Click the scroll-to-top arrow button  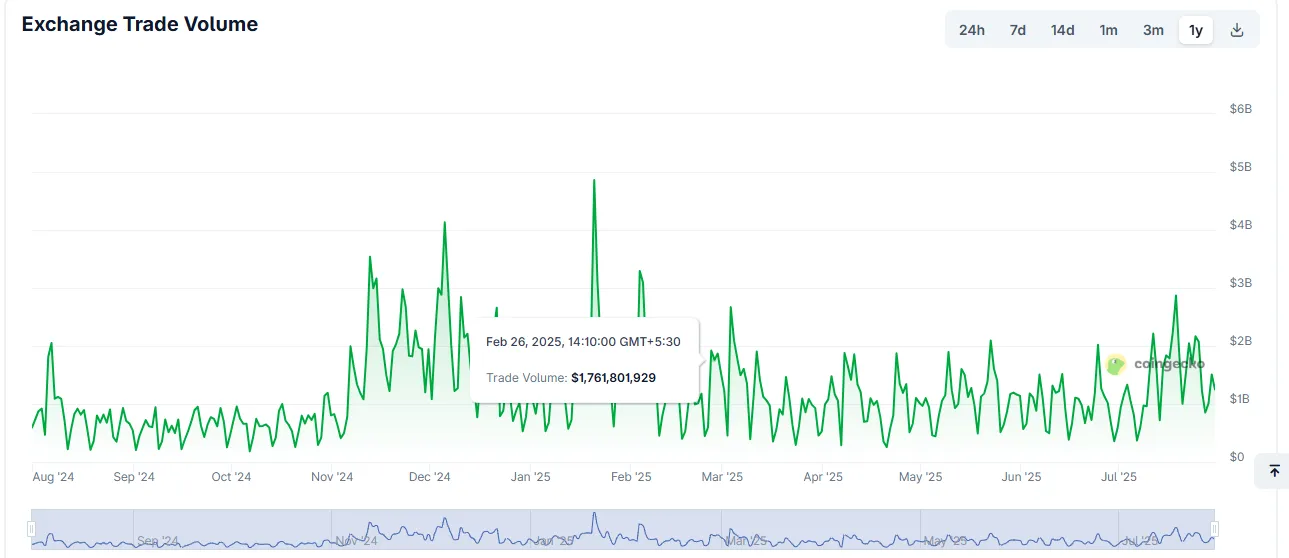point(1273,470)
